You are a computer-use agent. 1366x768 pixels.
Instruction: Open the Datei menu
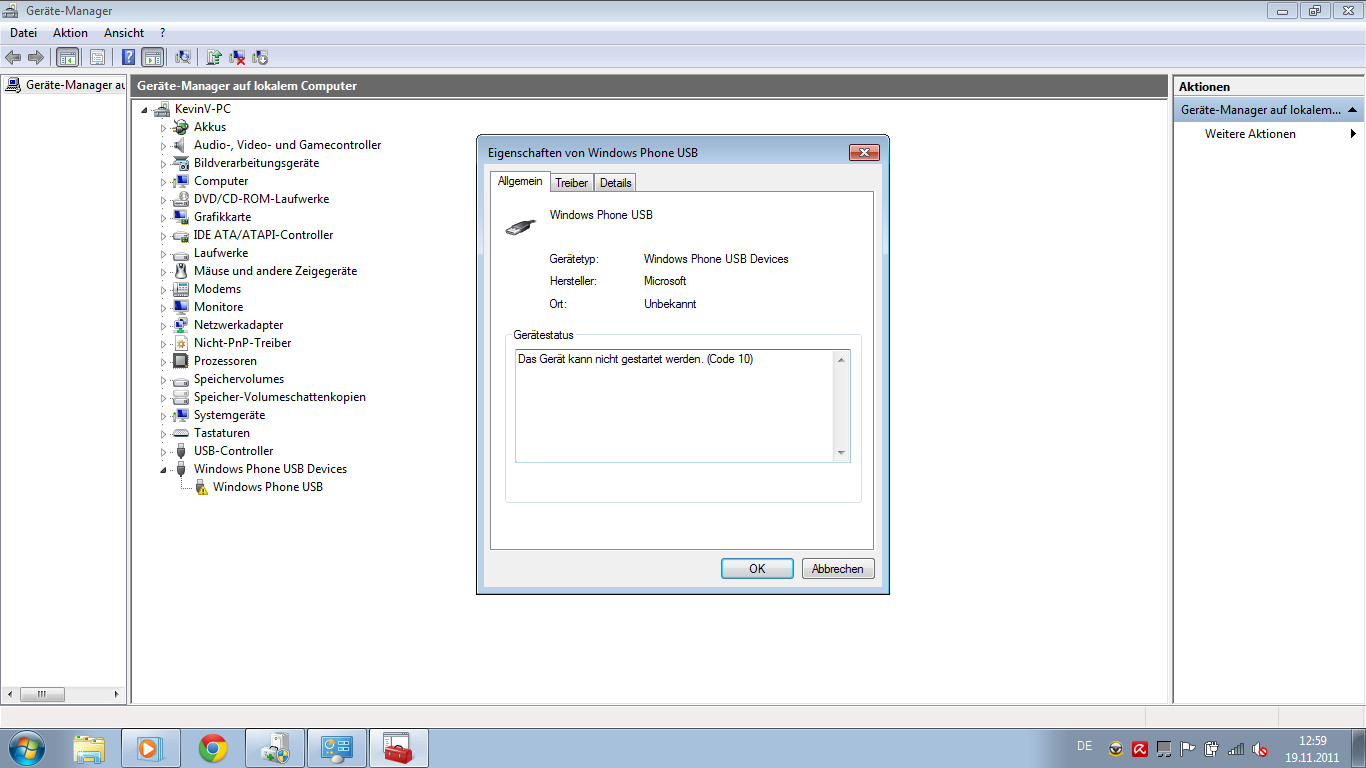click(23, 33)
